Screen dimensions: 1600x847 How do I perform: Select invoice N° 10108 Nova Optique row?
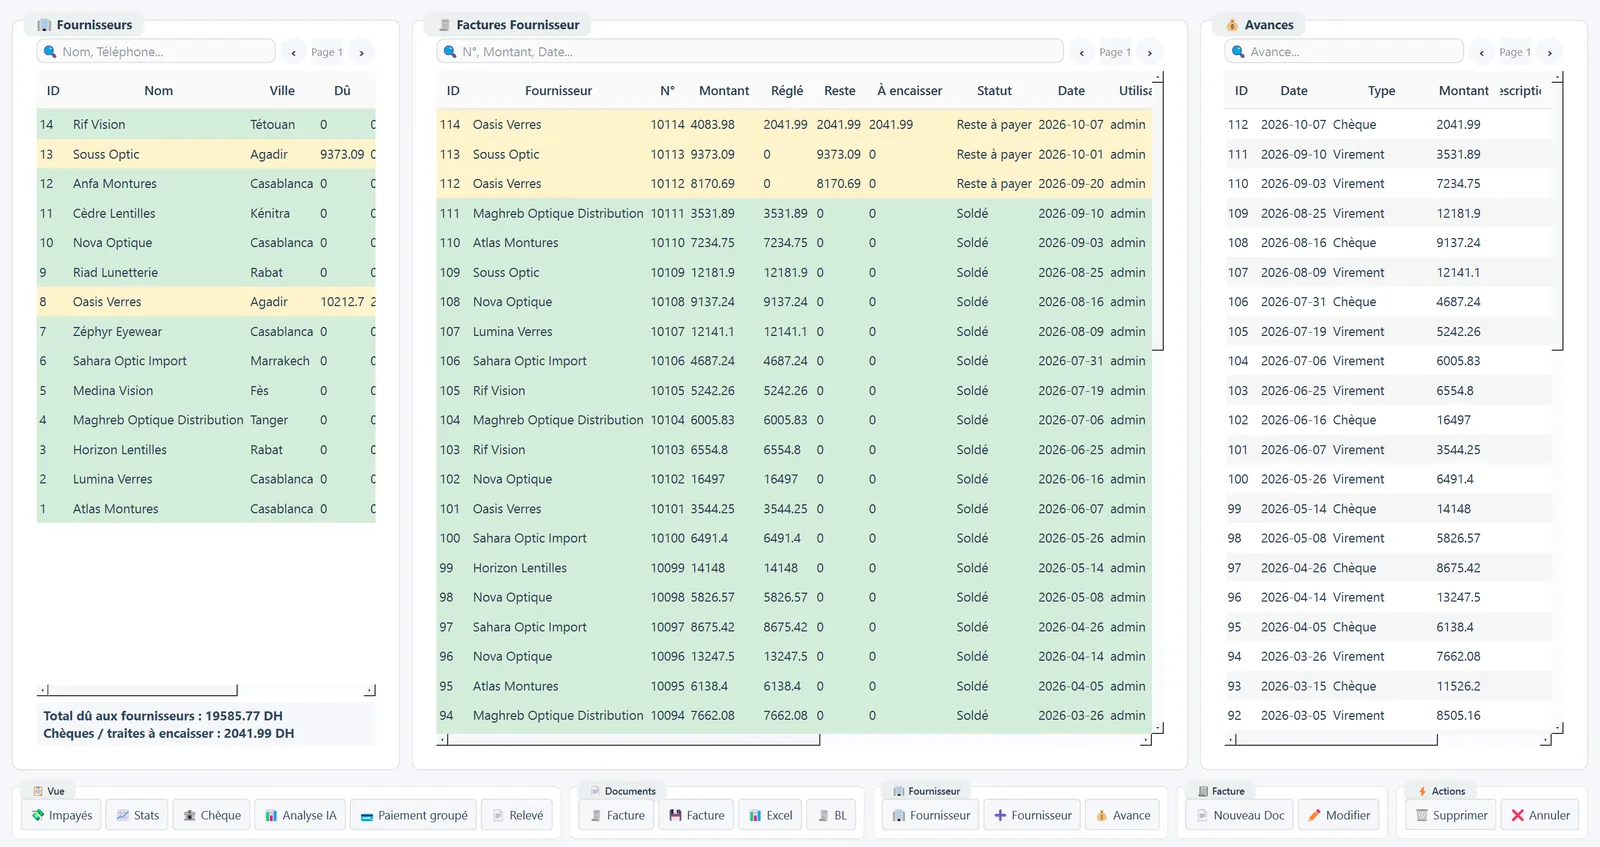pos(794,302)
